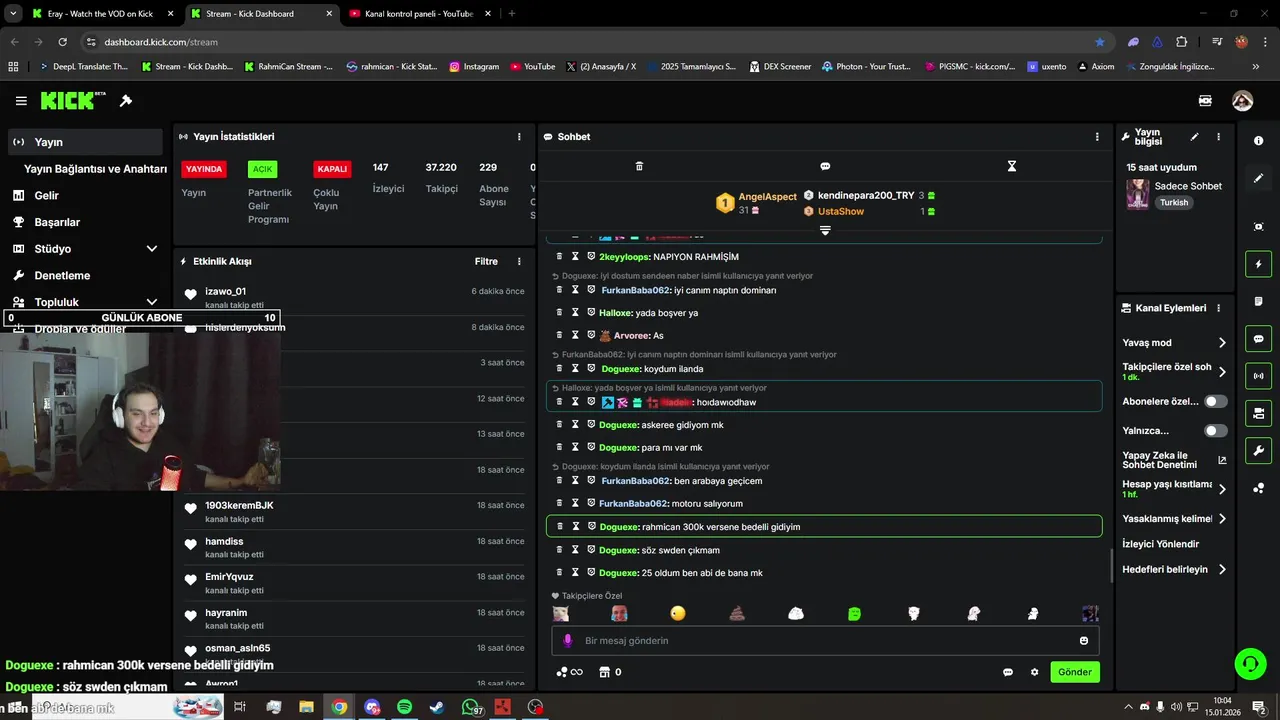
Task: Click the lightning bolt sidebar icon
Action: point(1258,264)
